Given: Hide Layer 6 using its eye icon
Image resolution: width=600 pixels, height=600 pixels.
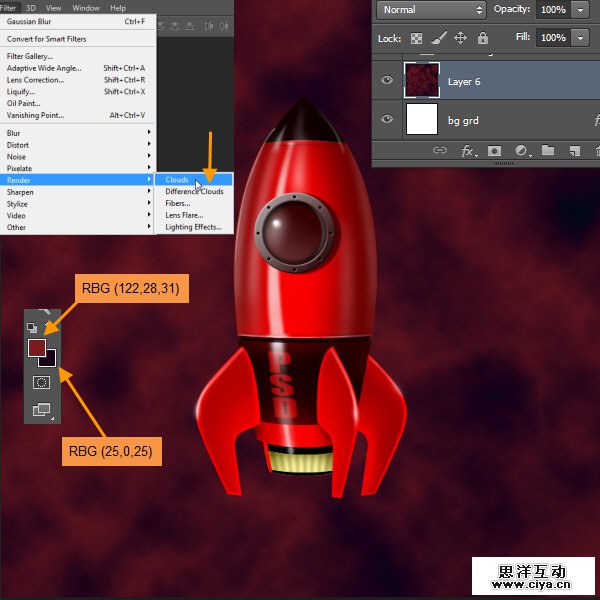Looking at the screenshot, I should [x=386, y=80].
